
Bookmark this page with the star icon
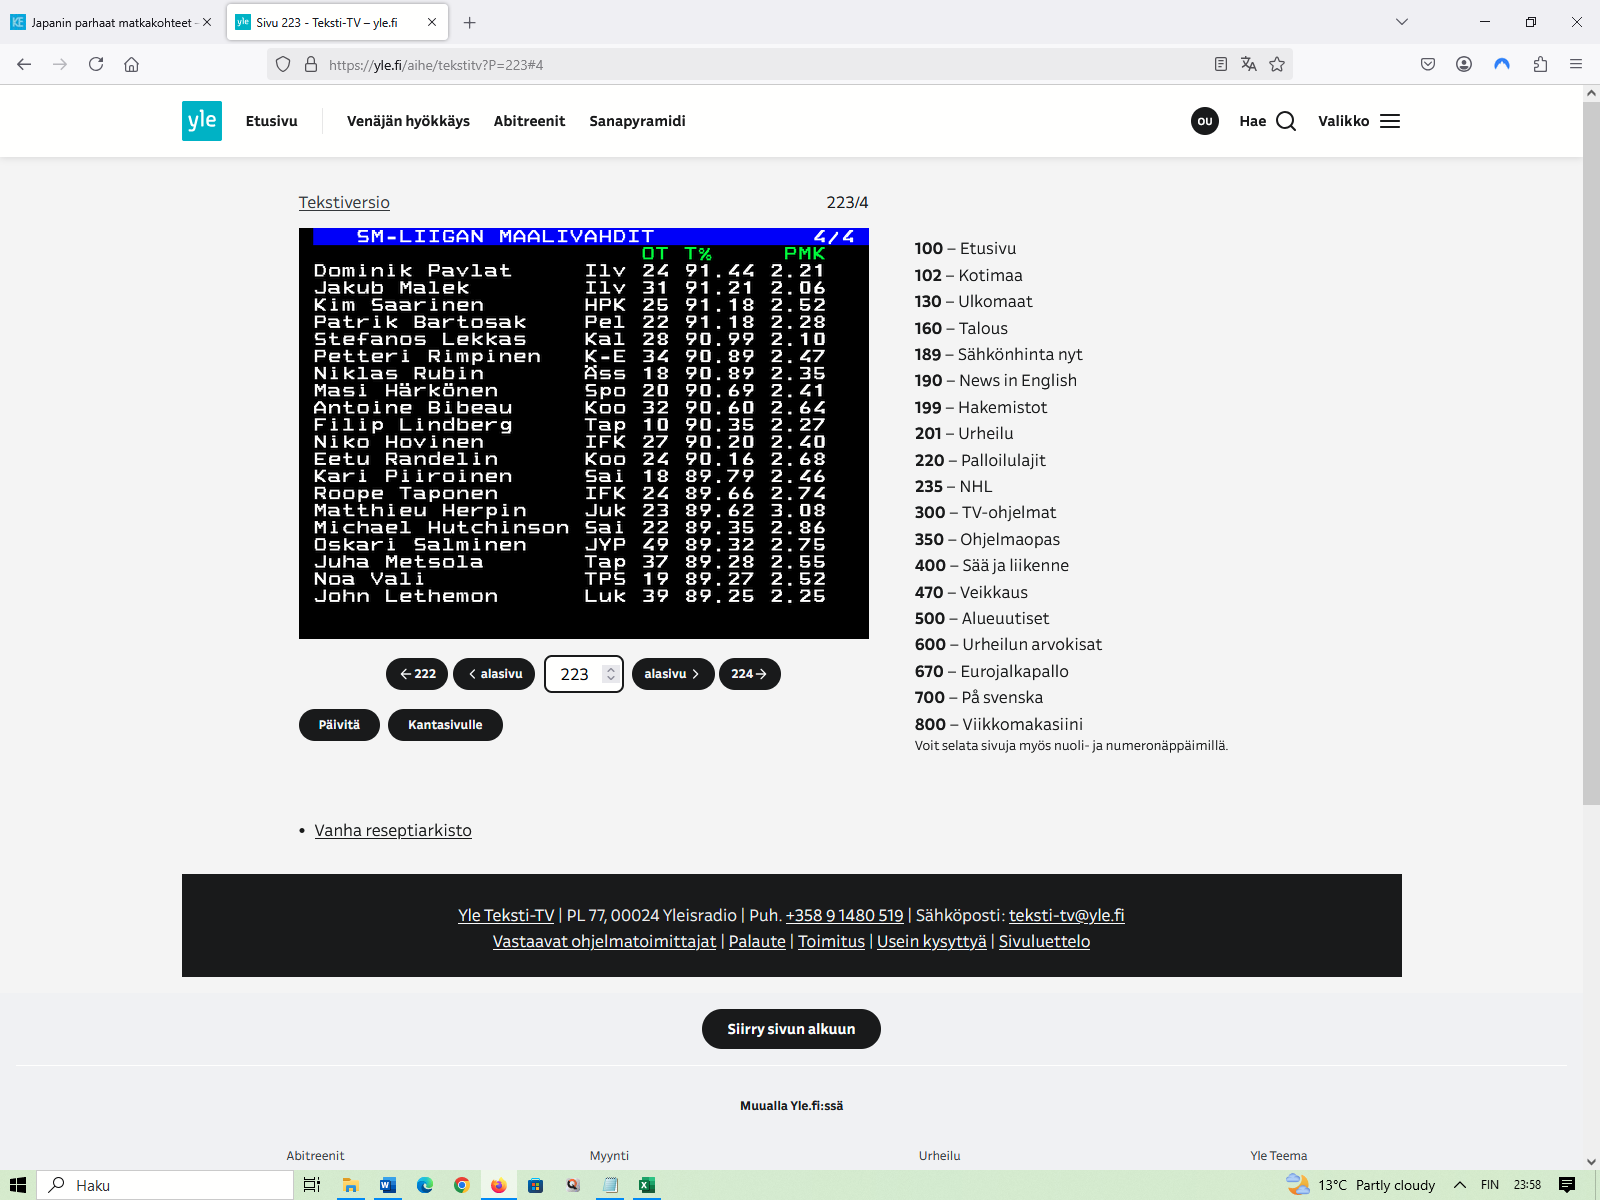[x=1277, y=64]
